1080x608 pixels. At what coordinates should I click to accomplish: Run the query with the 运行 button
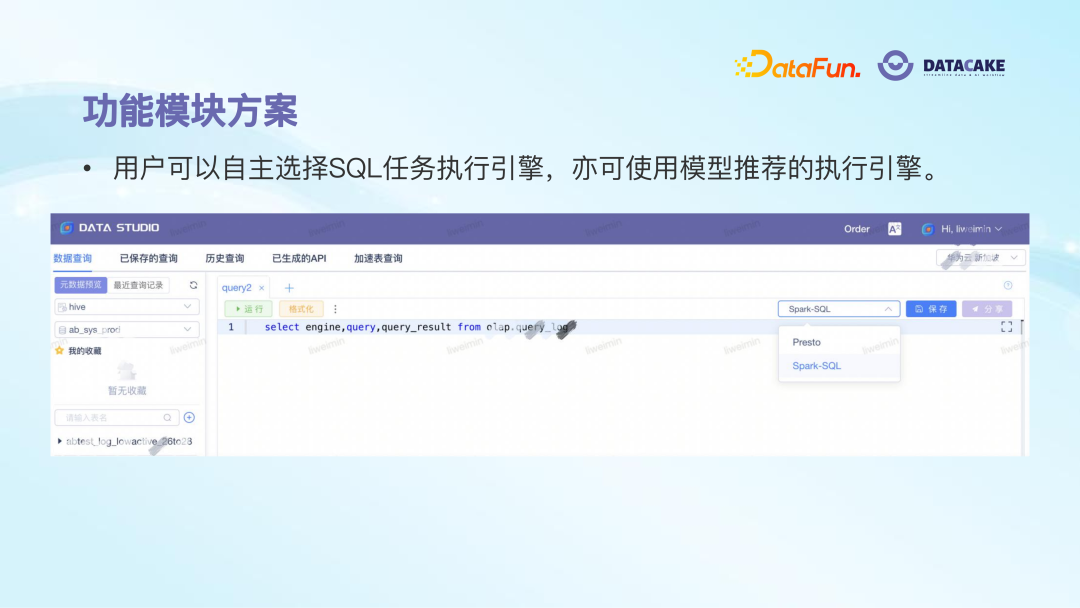click(247, 309)
